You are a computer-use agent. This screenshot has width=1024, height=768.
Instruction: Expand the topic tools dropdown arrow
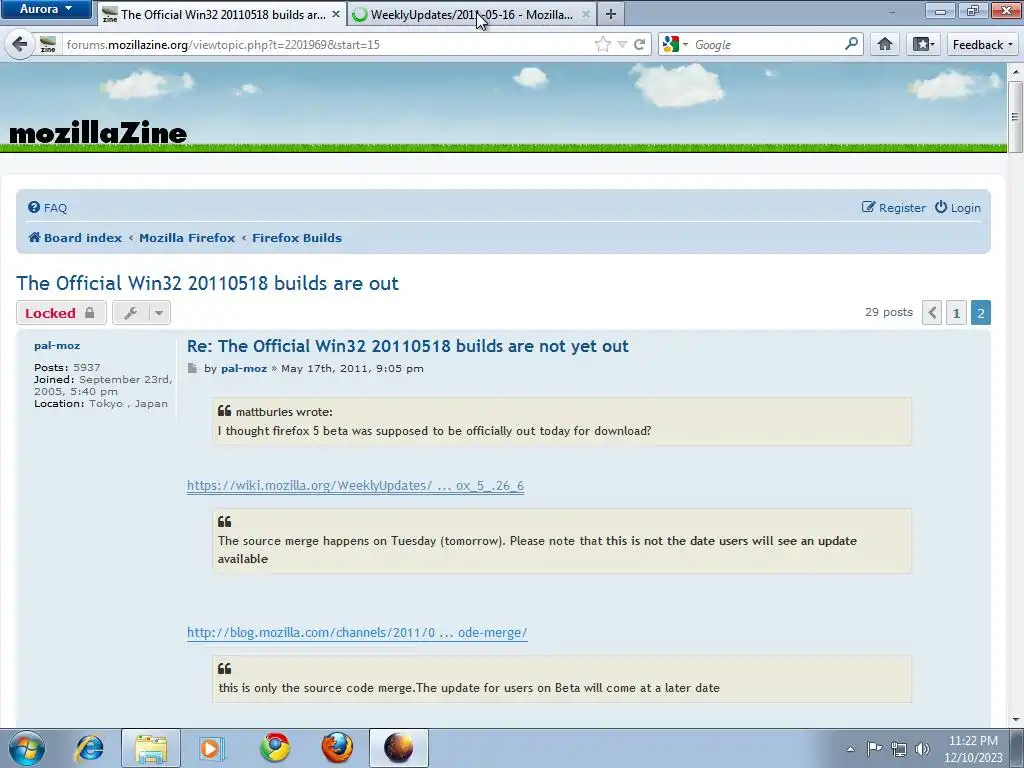pyautogui.click(x=159, y=313)
